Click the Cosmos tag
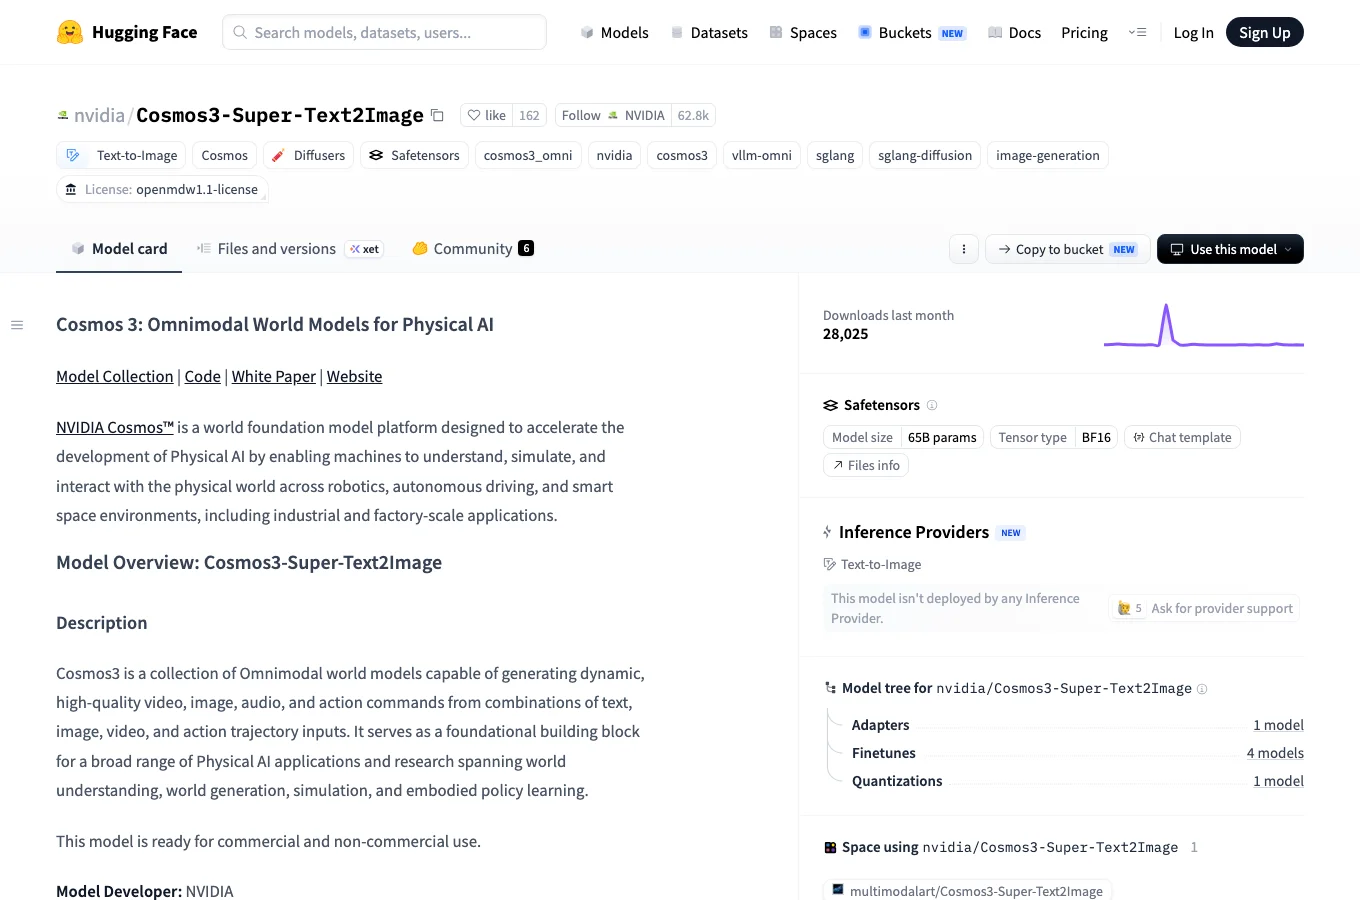 click(x=225, y=156)
